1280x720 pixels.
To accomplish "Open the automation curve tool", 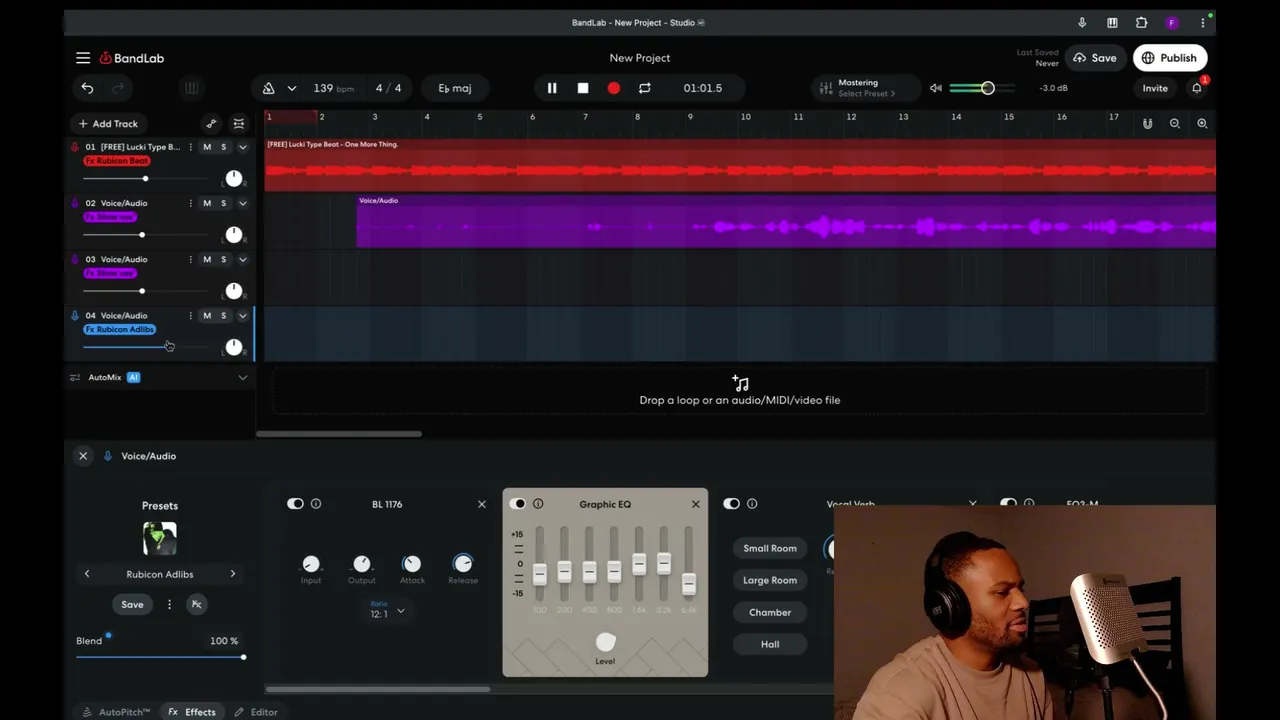I will [211, 124].
